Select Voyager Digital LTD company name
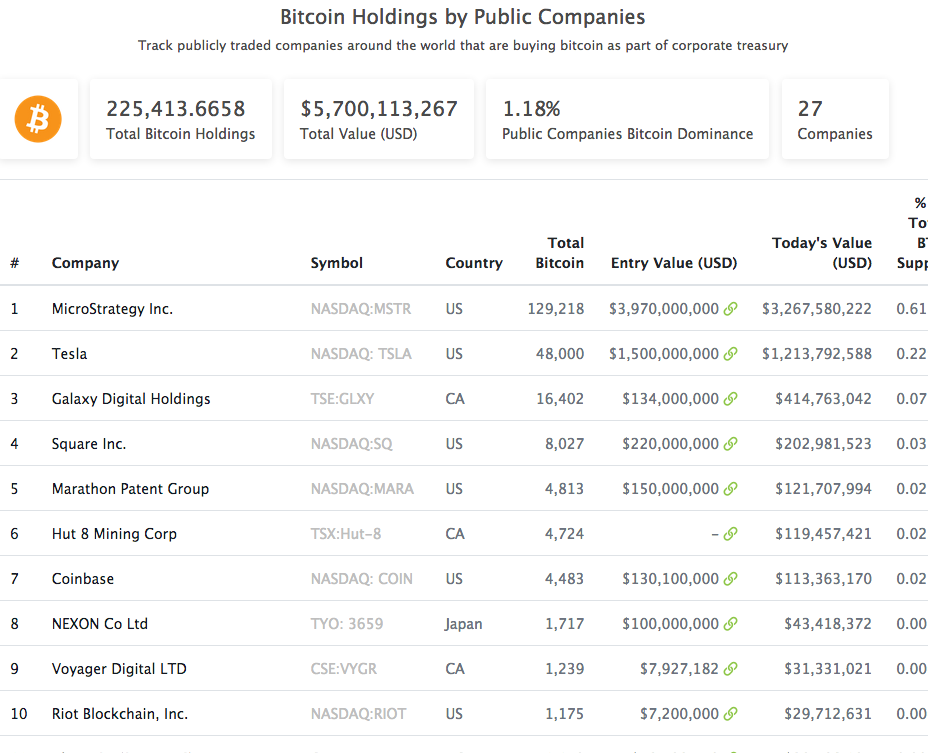The image size is (940, 753). pyautogui.click(x=119, y=668)
